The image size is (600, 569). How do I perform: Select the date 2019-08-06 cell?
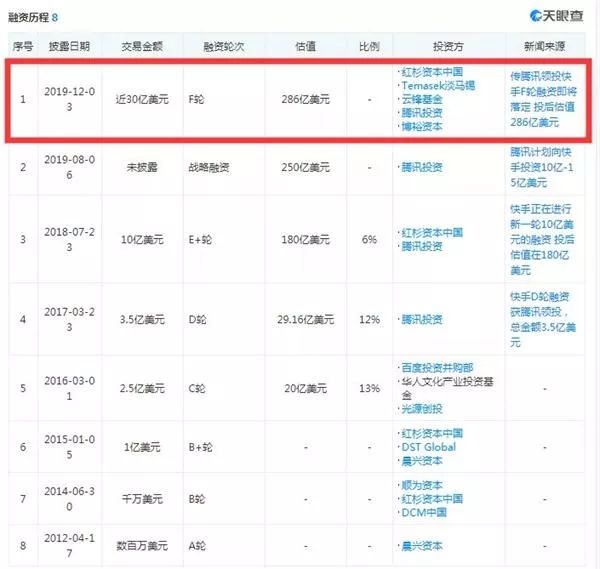pos(69,167)
